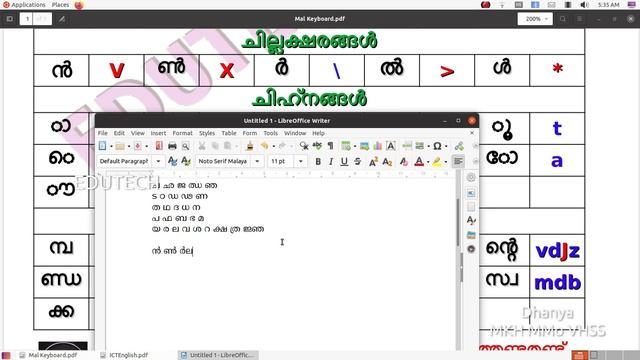The height and width of the screenshot is (360, 640).
Task: Open font color dropdown arrow
Action: pos(428,162)
